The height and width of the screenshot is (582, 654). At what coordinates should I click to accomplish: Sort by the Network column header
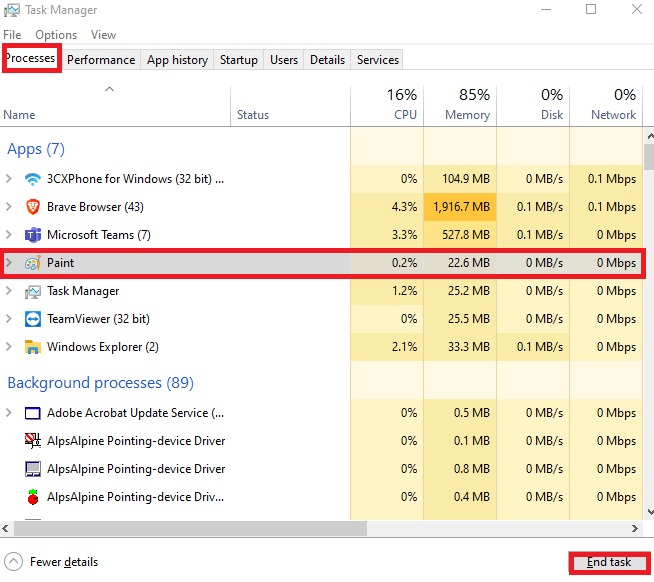pyautogui.click(x=606, y=106)
